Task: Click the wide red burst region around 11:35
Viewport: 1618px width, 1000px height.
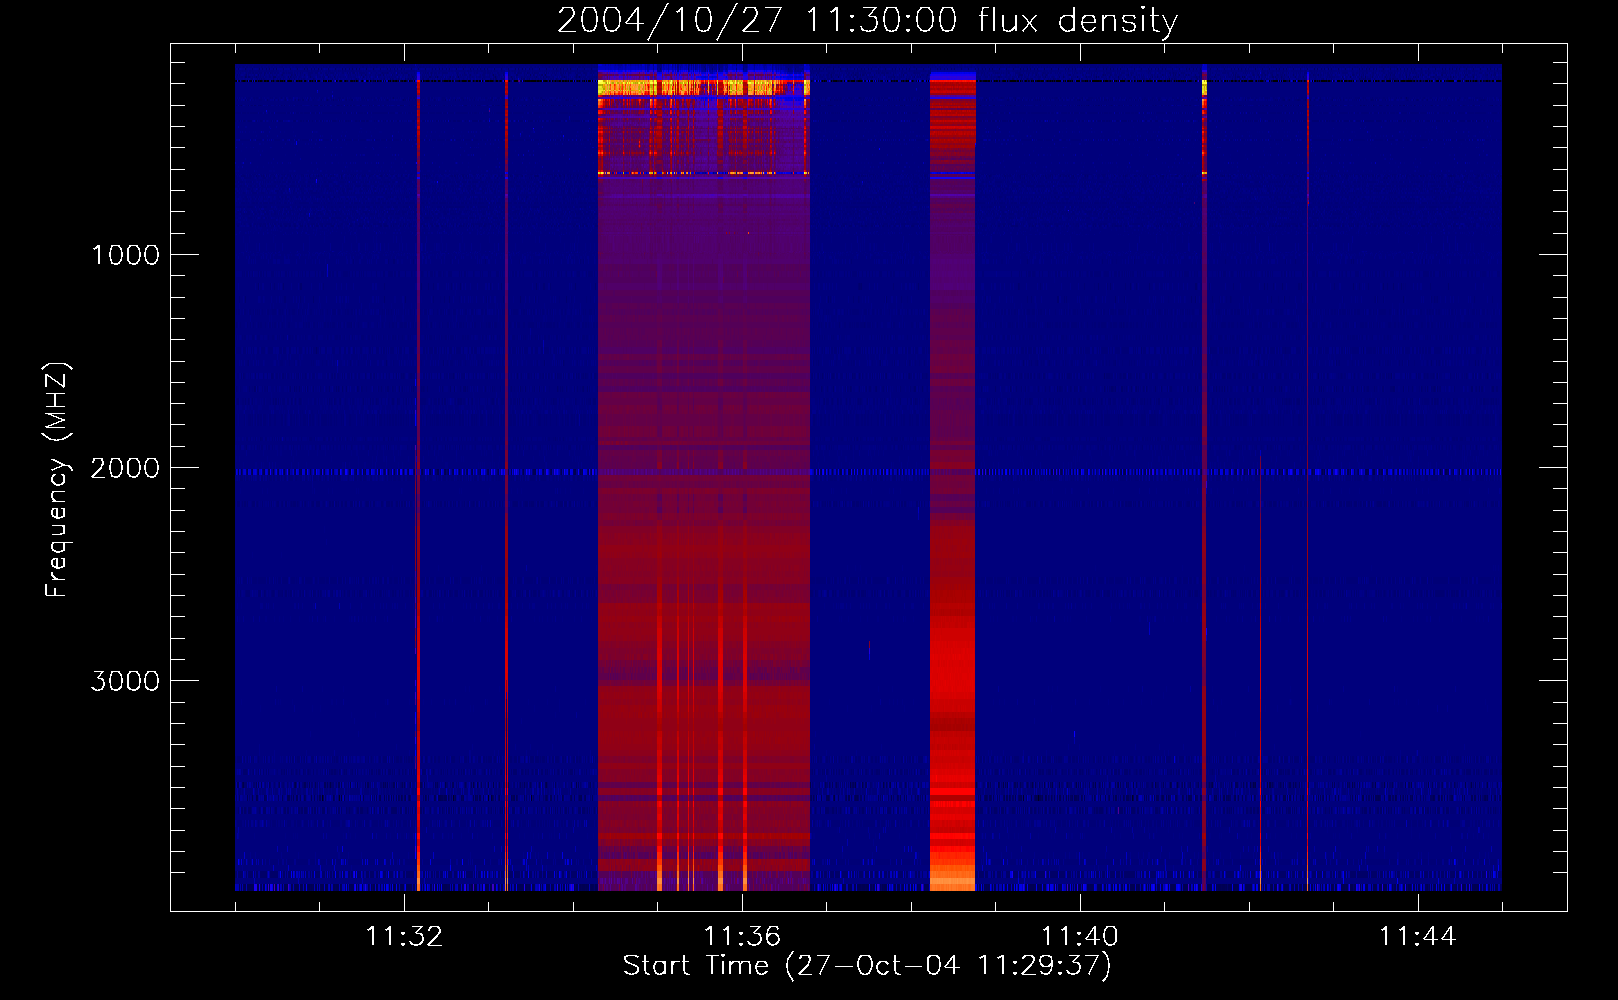Action: (x=703, y=480)
